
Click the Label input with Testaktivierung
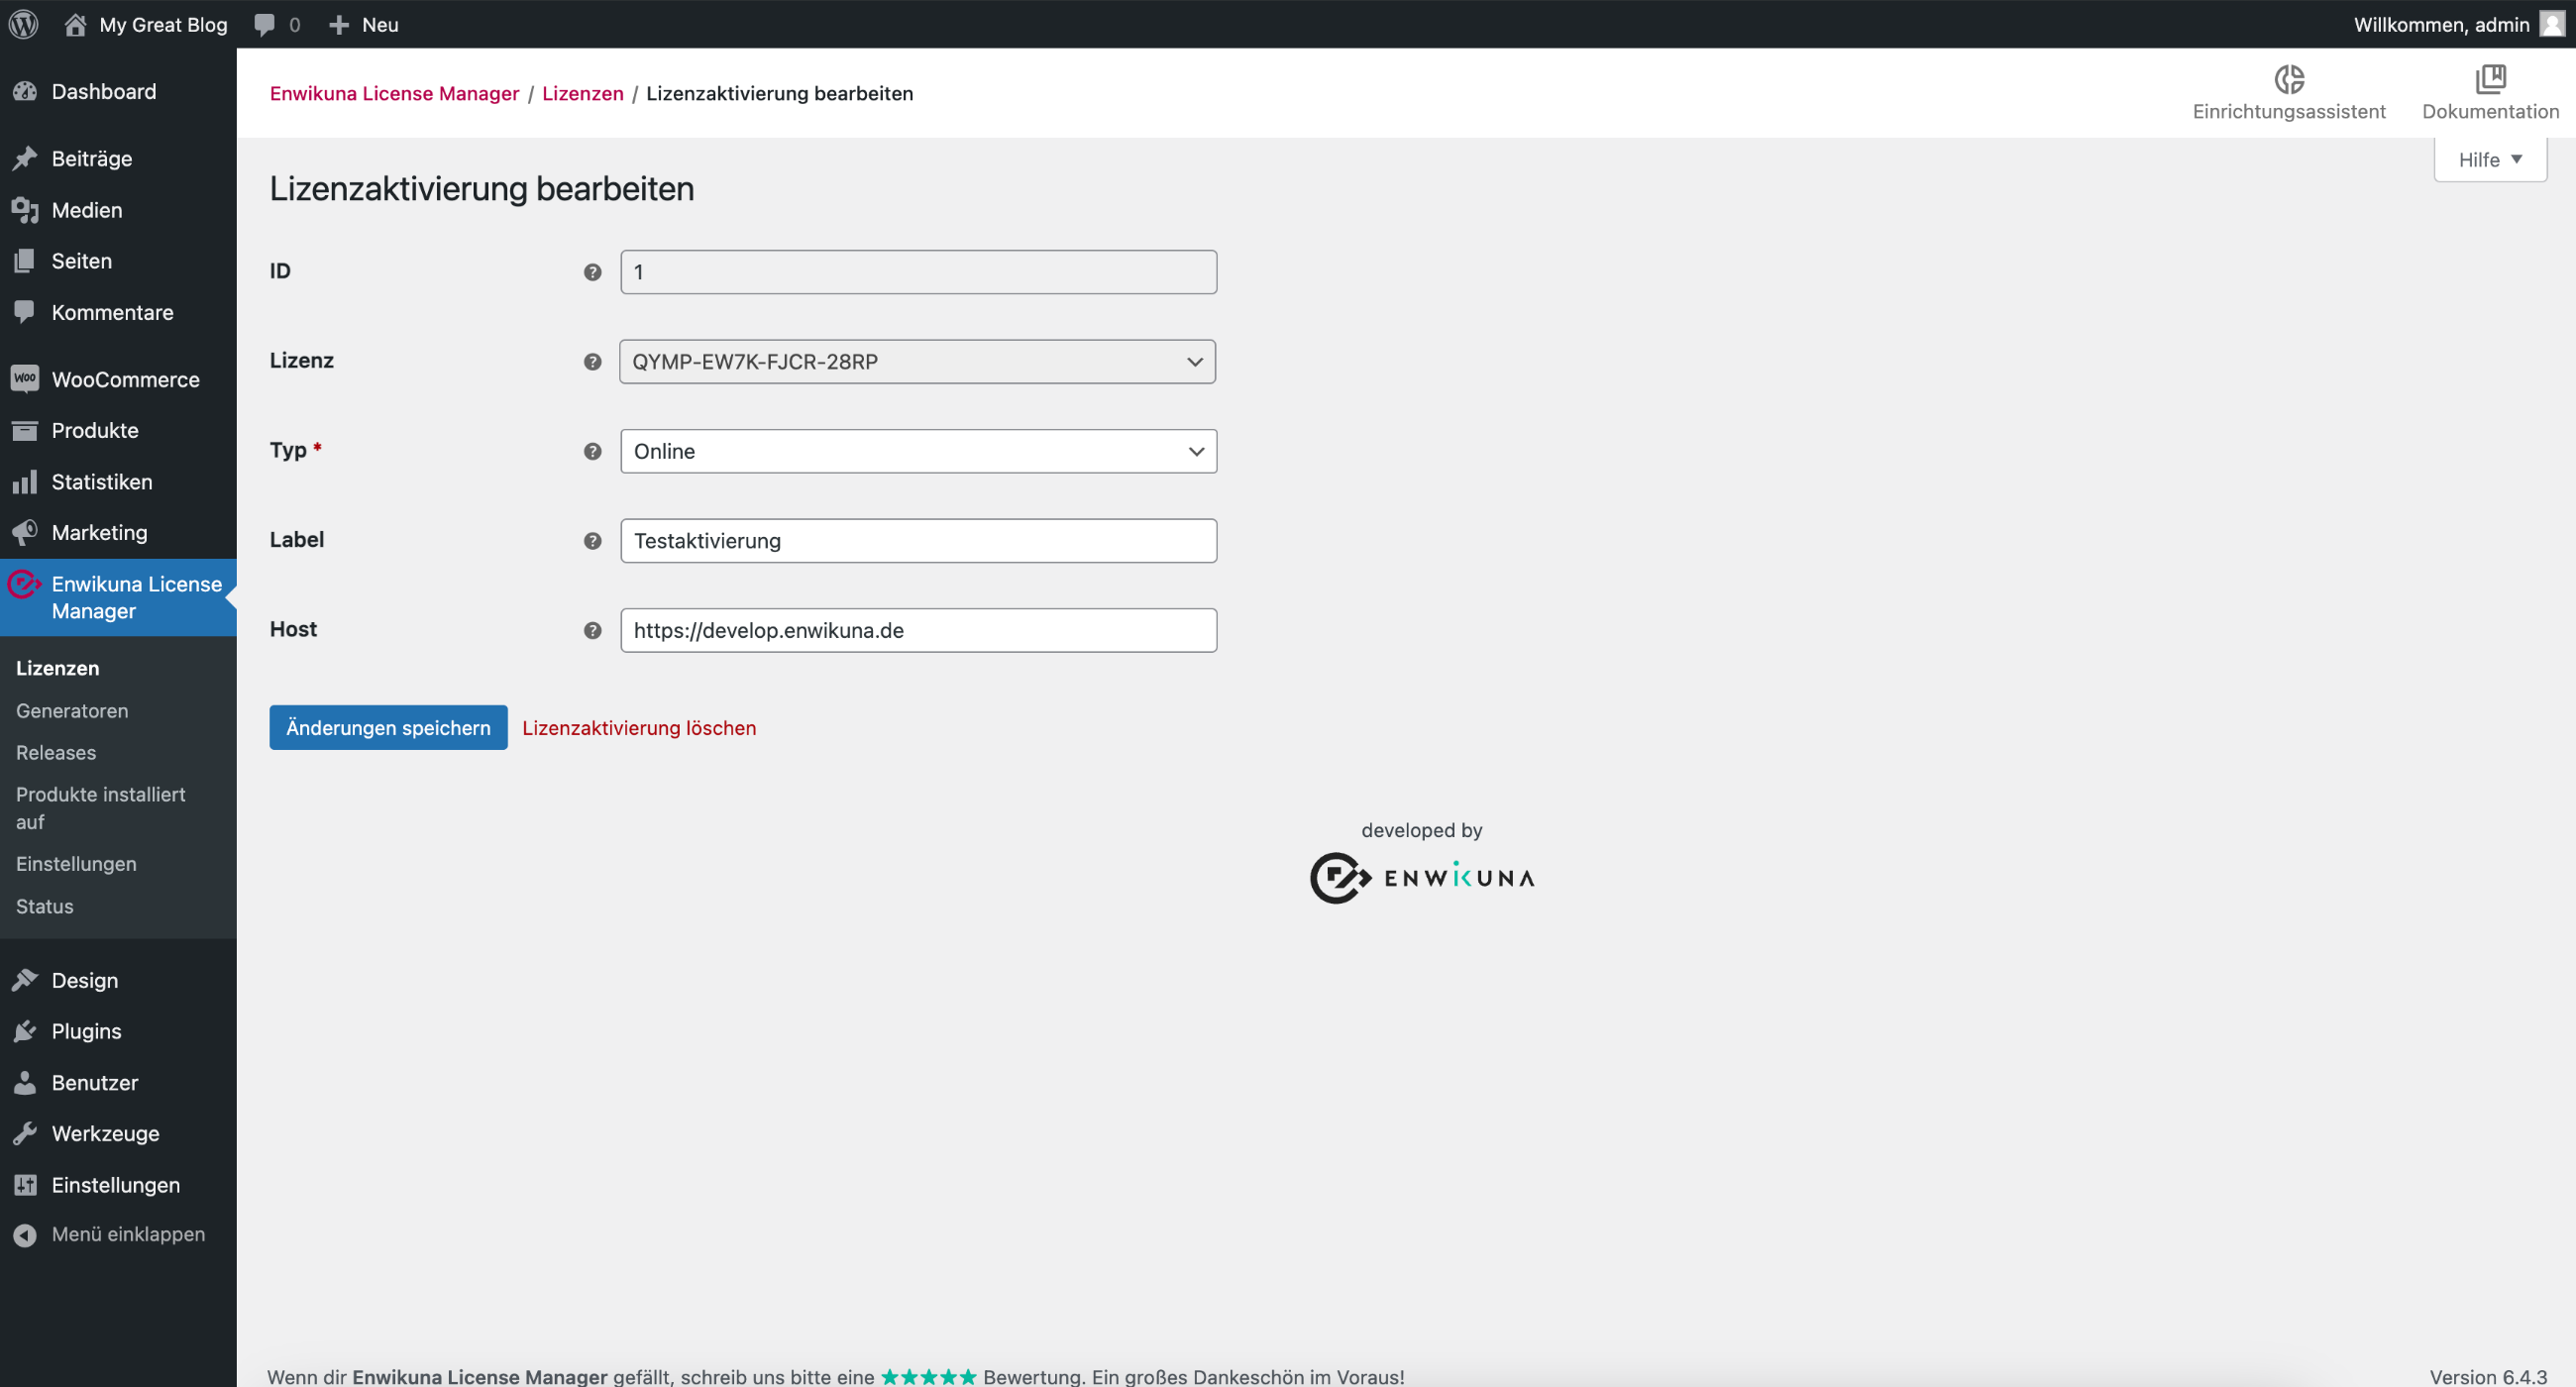pos(918,541)
